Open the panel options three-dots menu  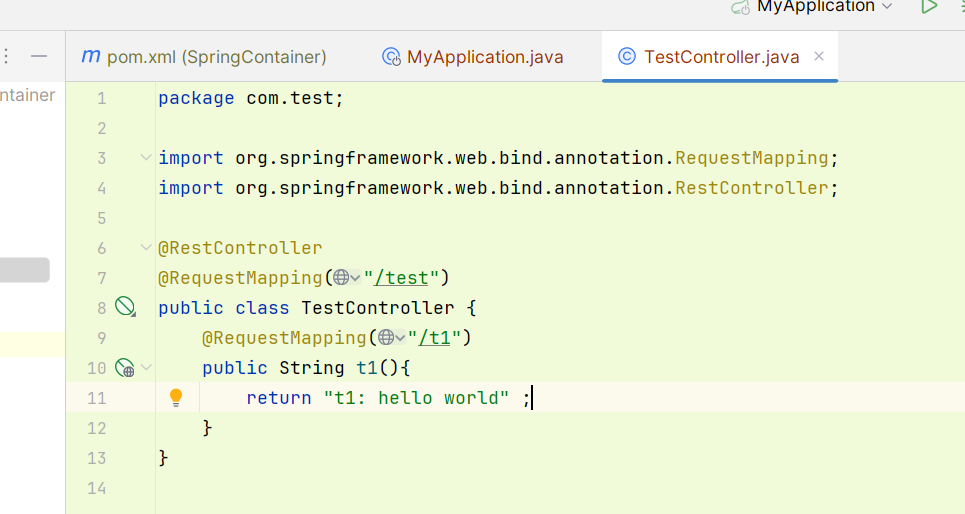tap(6, 56)
